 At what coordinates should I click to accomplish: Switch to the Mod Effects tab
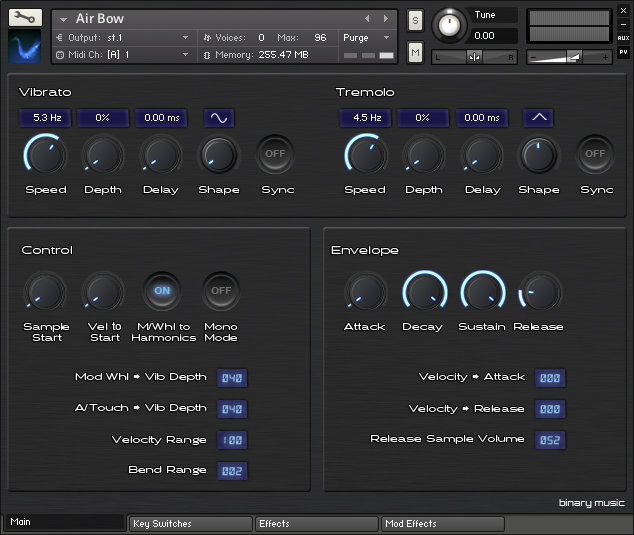pos(443,524)
